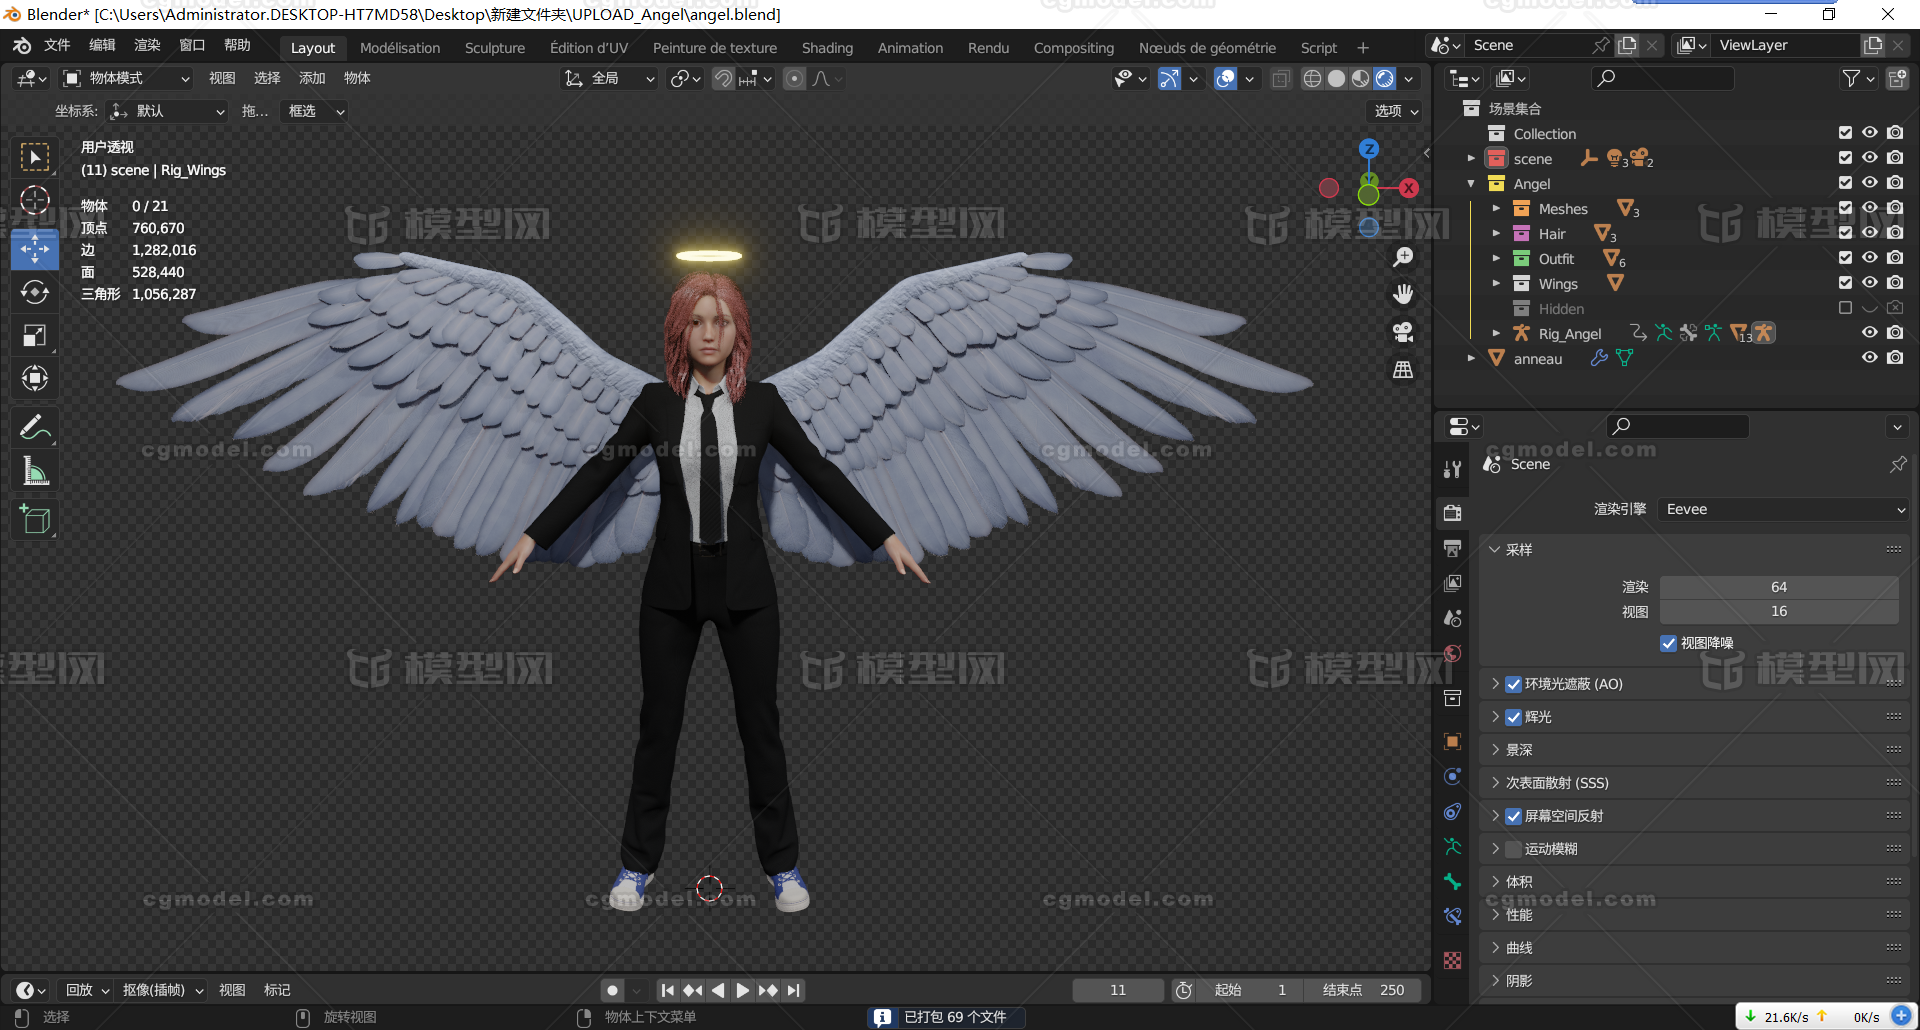Viewport: 1920px width, 1030px height.
Task: Hide the Hair collection eye icon
Action: coord(1870,233)
